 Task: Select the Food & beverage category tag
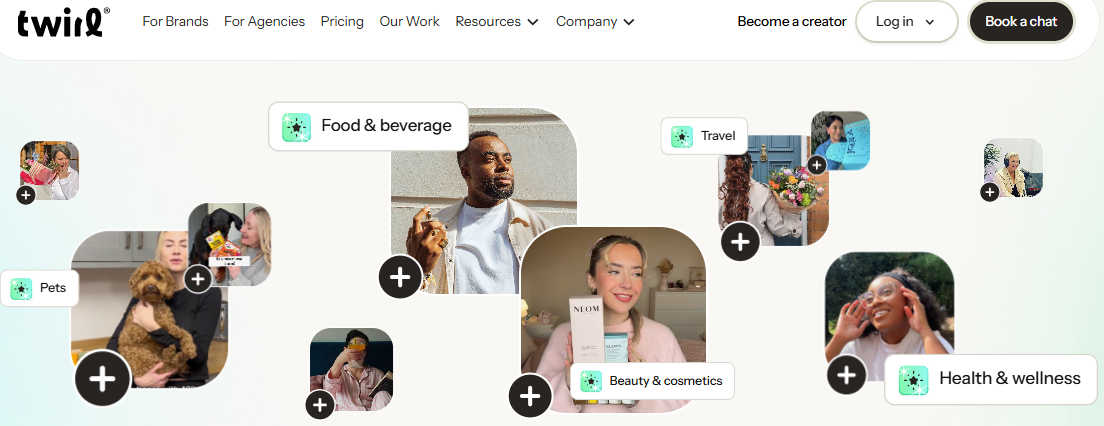pos(368,126)
